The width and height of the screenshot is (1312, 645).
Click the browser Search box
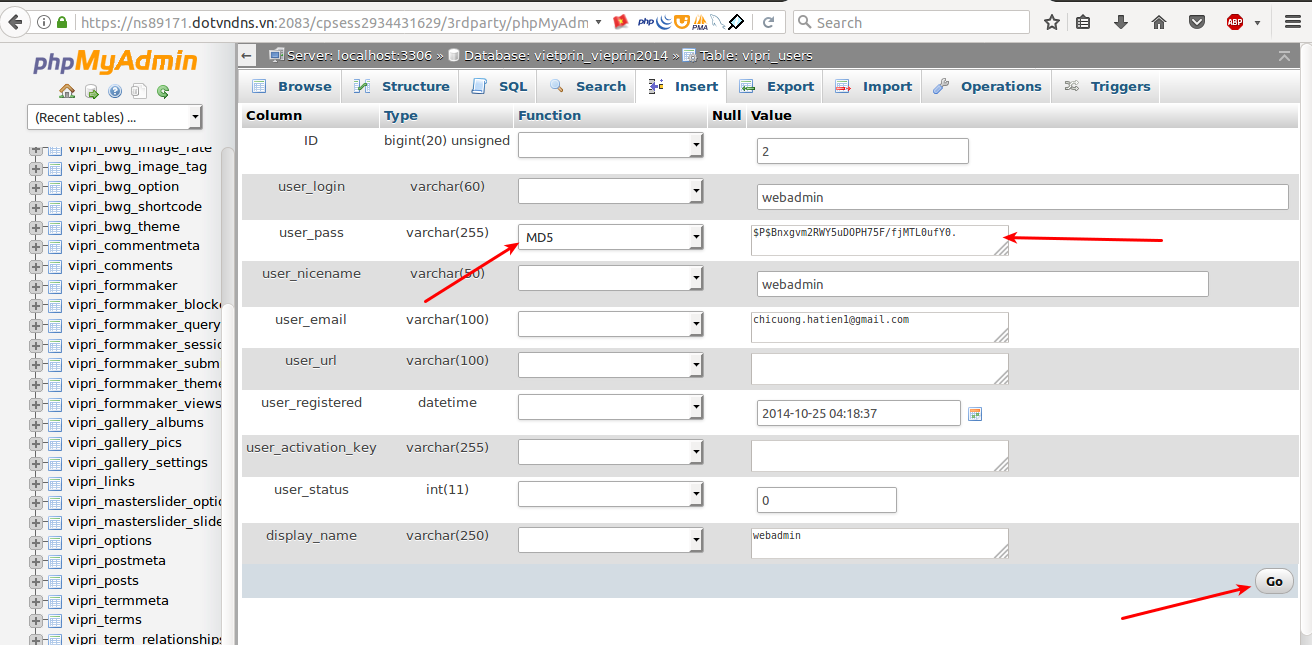[911, 22]
